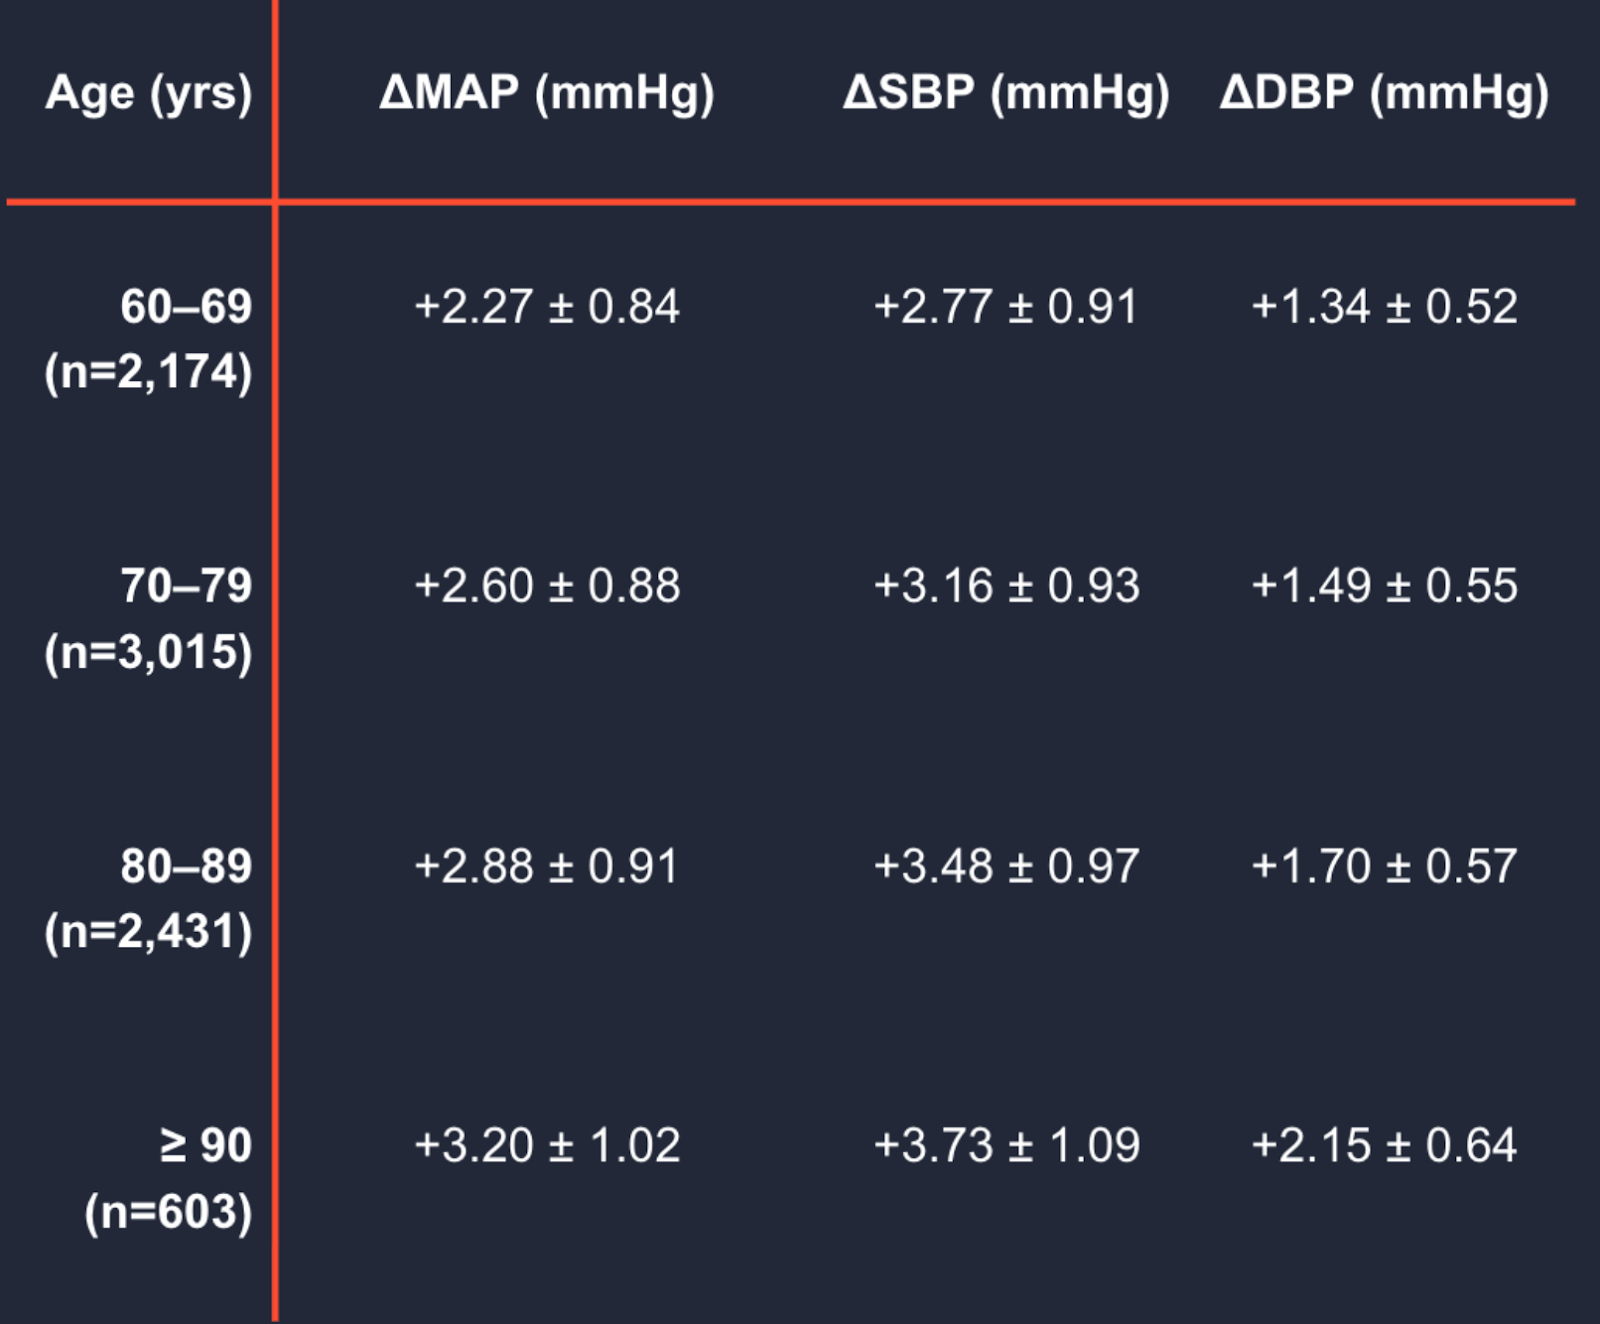Select the +2.77 ± 0.91 value
Screen dimensions: 1600x1324
1005,306
